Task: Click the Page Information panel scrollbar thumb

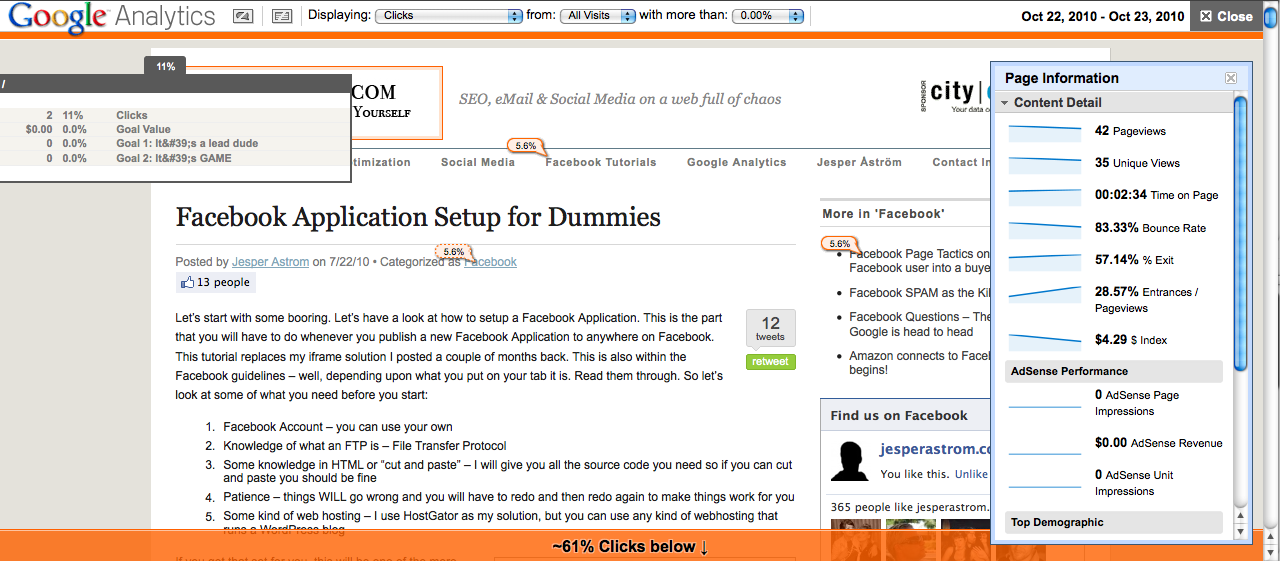Action: pyautogui.click(x=1241, y=232)
